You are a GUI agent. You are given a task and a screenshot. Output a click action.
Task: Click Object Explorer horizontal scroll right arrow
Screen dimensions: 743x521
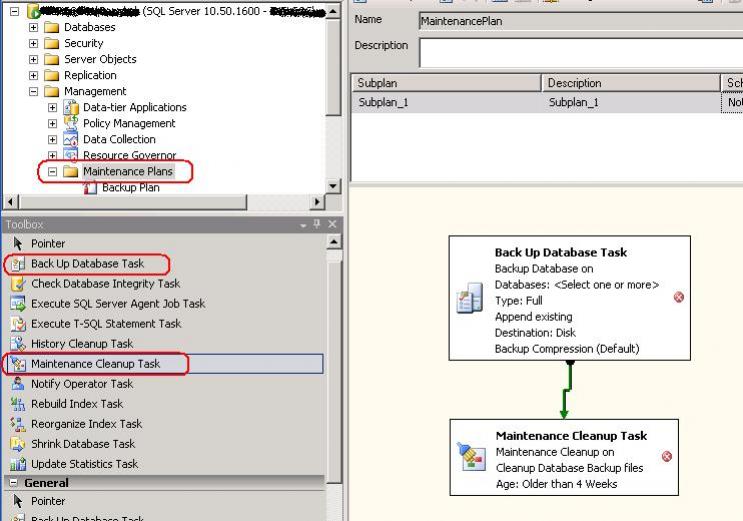(317, 202)
